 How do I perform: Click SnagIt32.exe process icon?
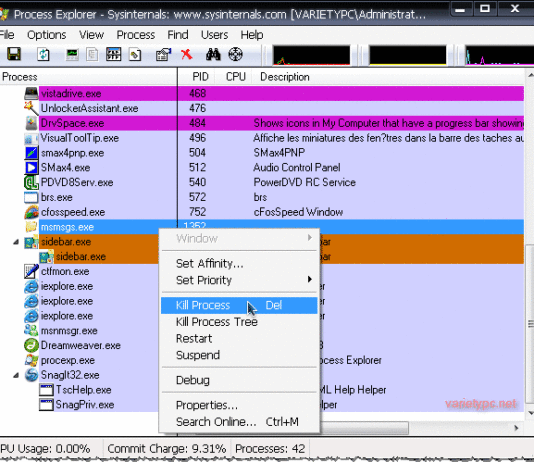tap(31, 375)
